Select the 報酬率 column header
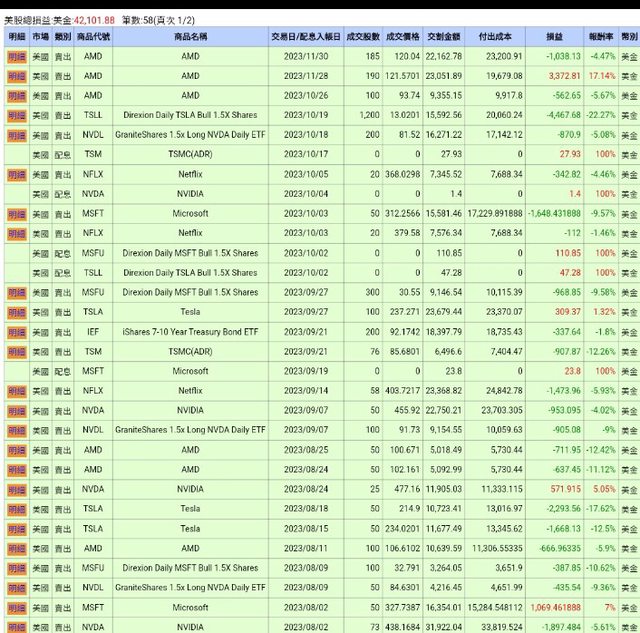Image resolution: width=640 pixels, height=633 pixels. pos(602,36)
